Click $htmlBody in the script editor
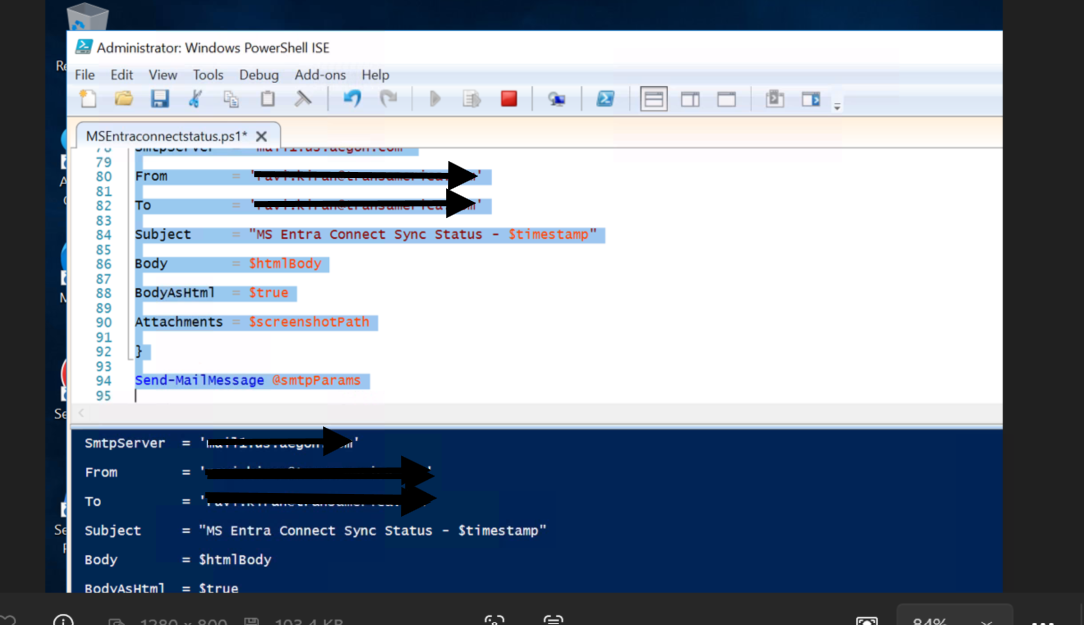This screenshot has height=625, width=1084. pyautogui.click(x=285, y=263)
